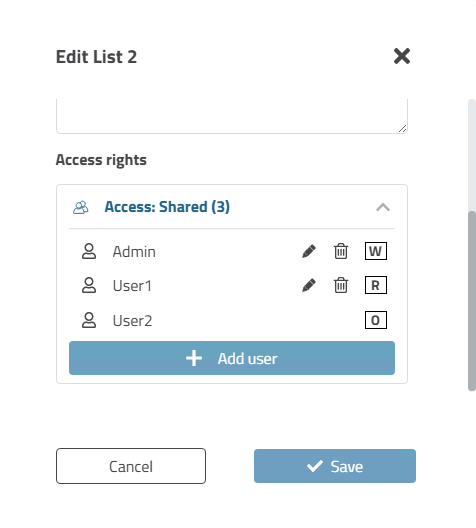
Task: Remove User1 using the trash icon
Action: (x=341, y=285)
